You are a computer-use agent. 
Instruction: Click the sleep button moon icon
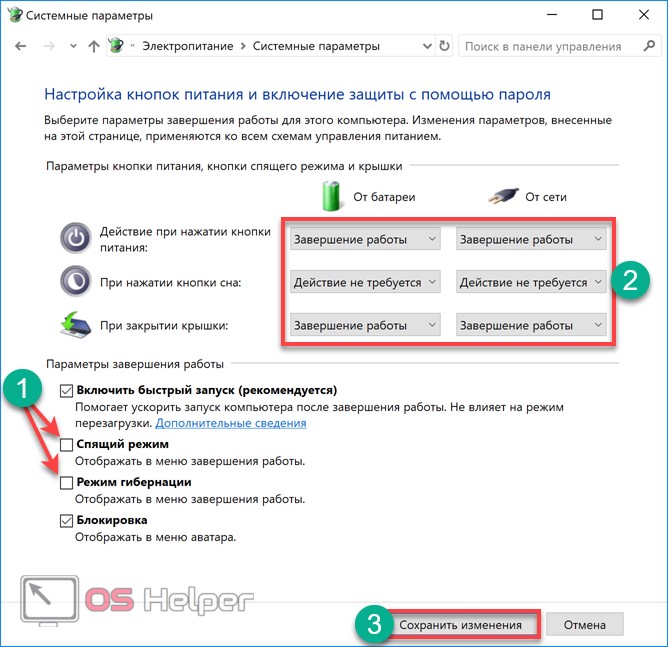(x=76, y=281)
